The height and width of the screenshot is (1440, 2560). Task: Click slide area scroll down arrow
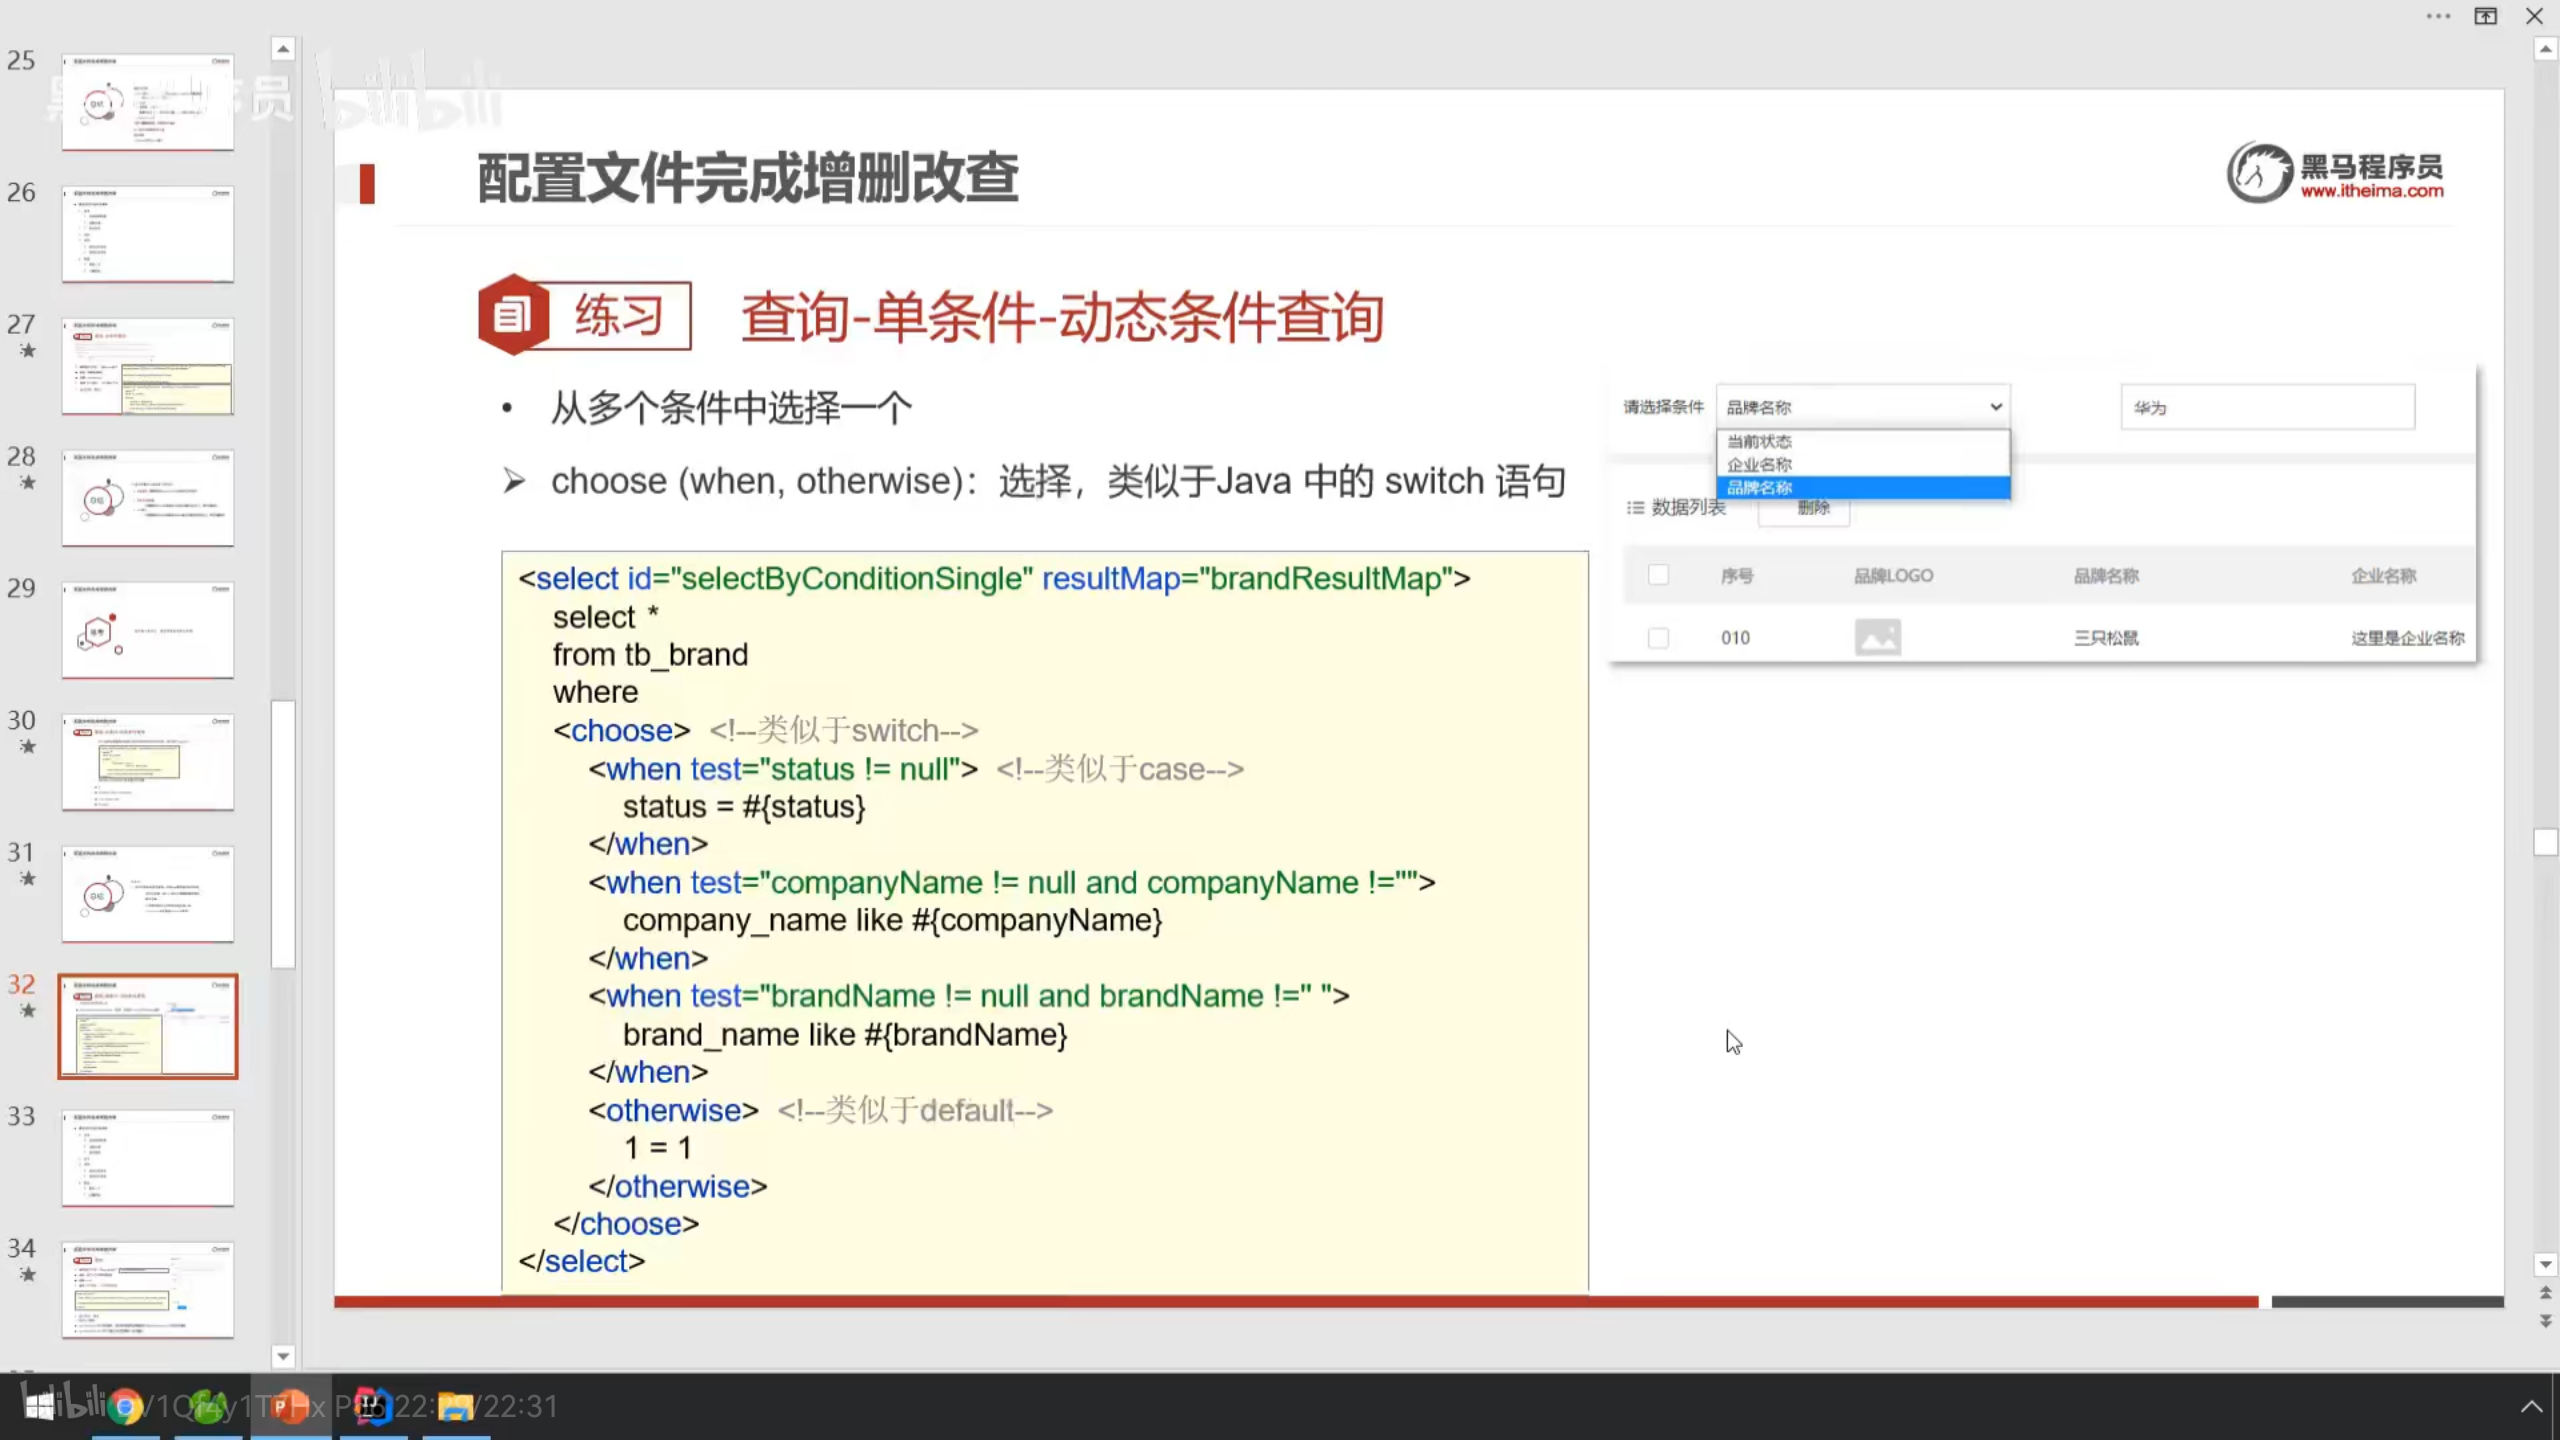[2546, 1265]
